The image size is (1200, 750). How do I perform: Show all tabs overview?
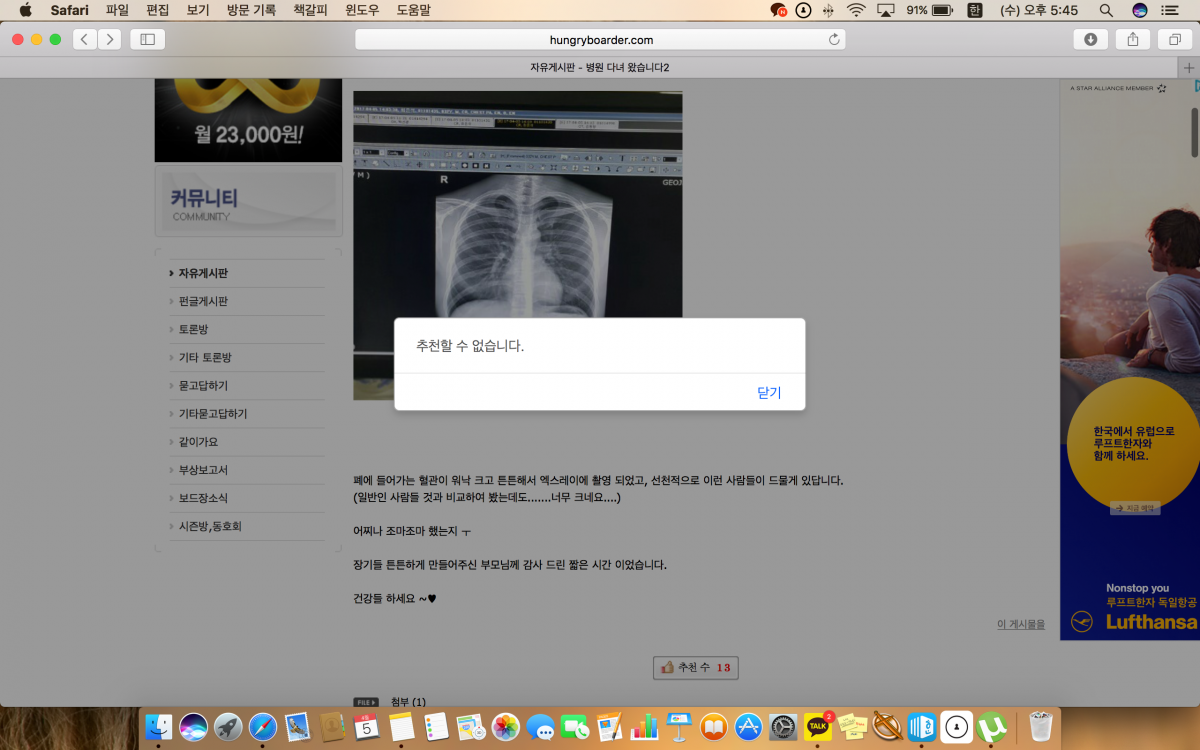1174,39
